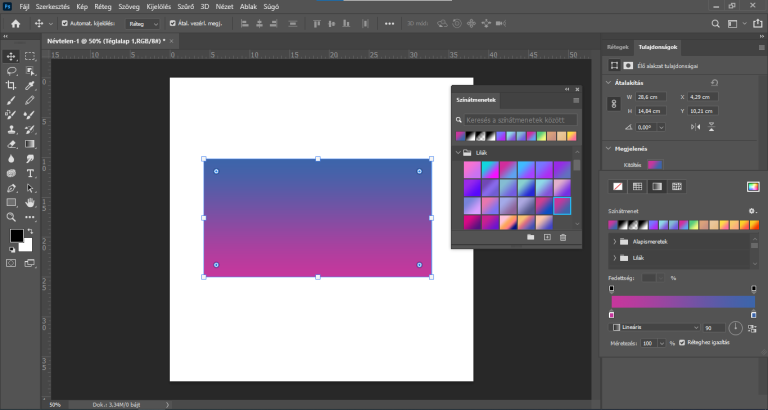Toggle Átal. vezérl. megj. checkbox
768x410 pixels.
(x=172, y=23)
